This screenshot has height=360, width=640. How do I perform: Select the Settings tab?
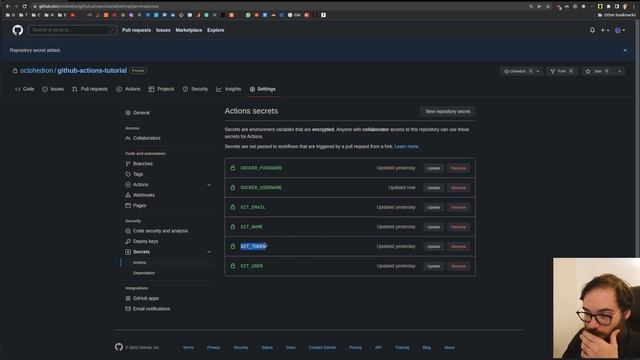click(x=262, y=89)
